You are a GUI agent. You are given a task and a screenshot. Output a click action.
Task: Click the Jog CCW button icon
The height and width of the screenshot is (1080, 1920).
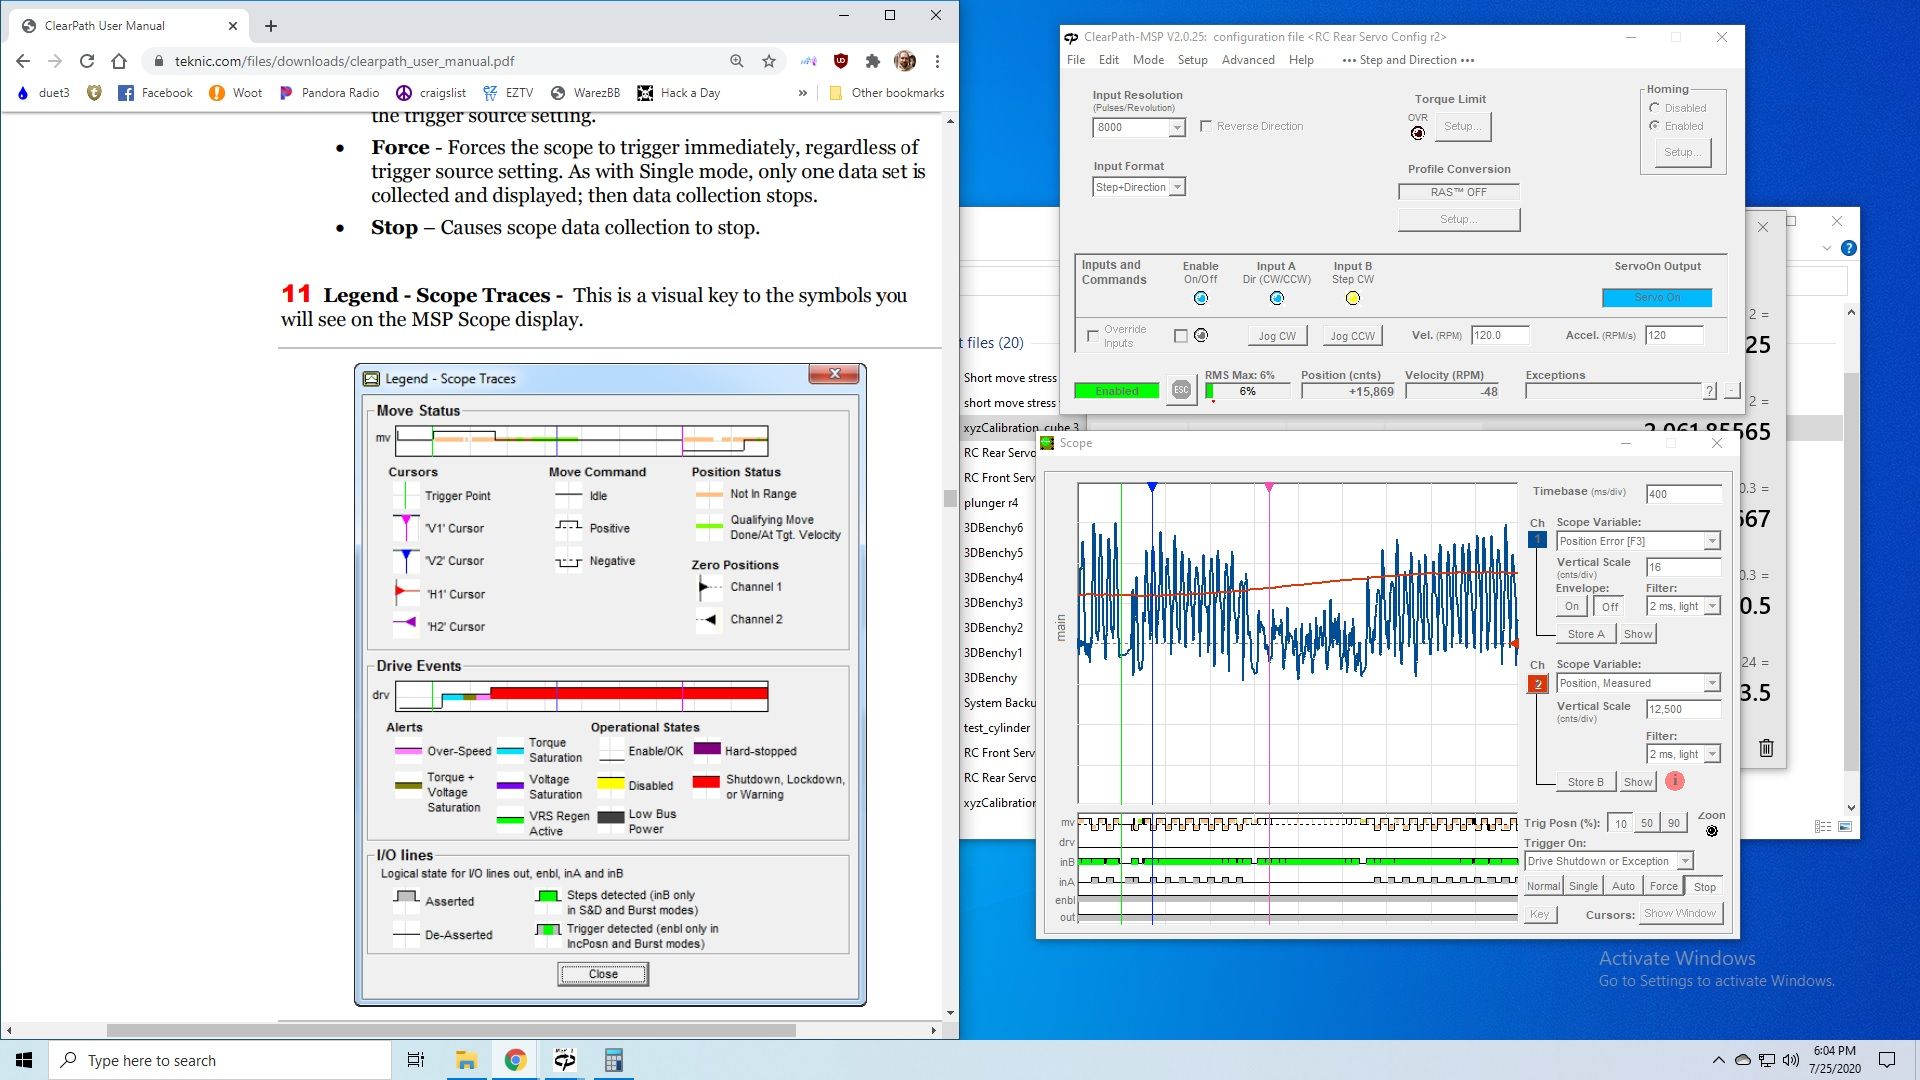pyautogui.click(x=1352, y=334)
